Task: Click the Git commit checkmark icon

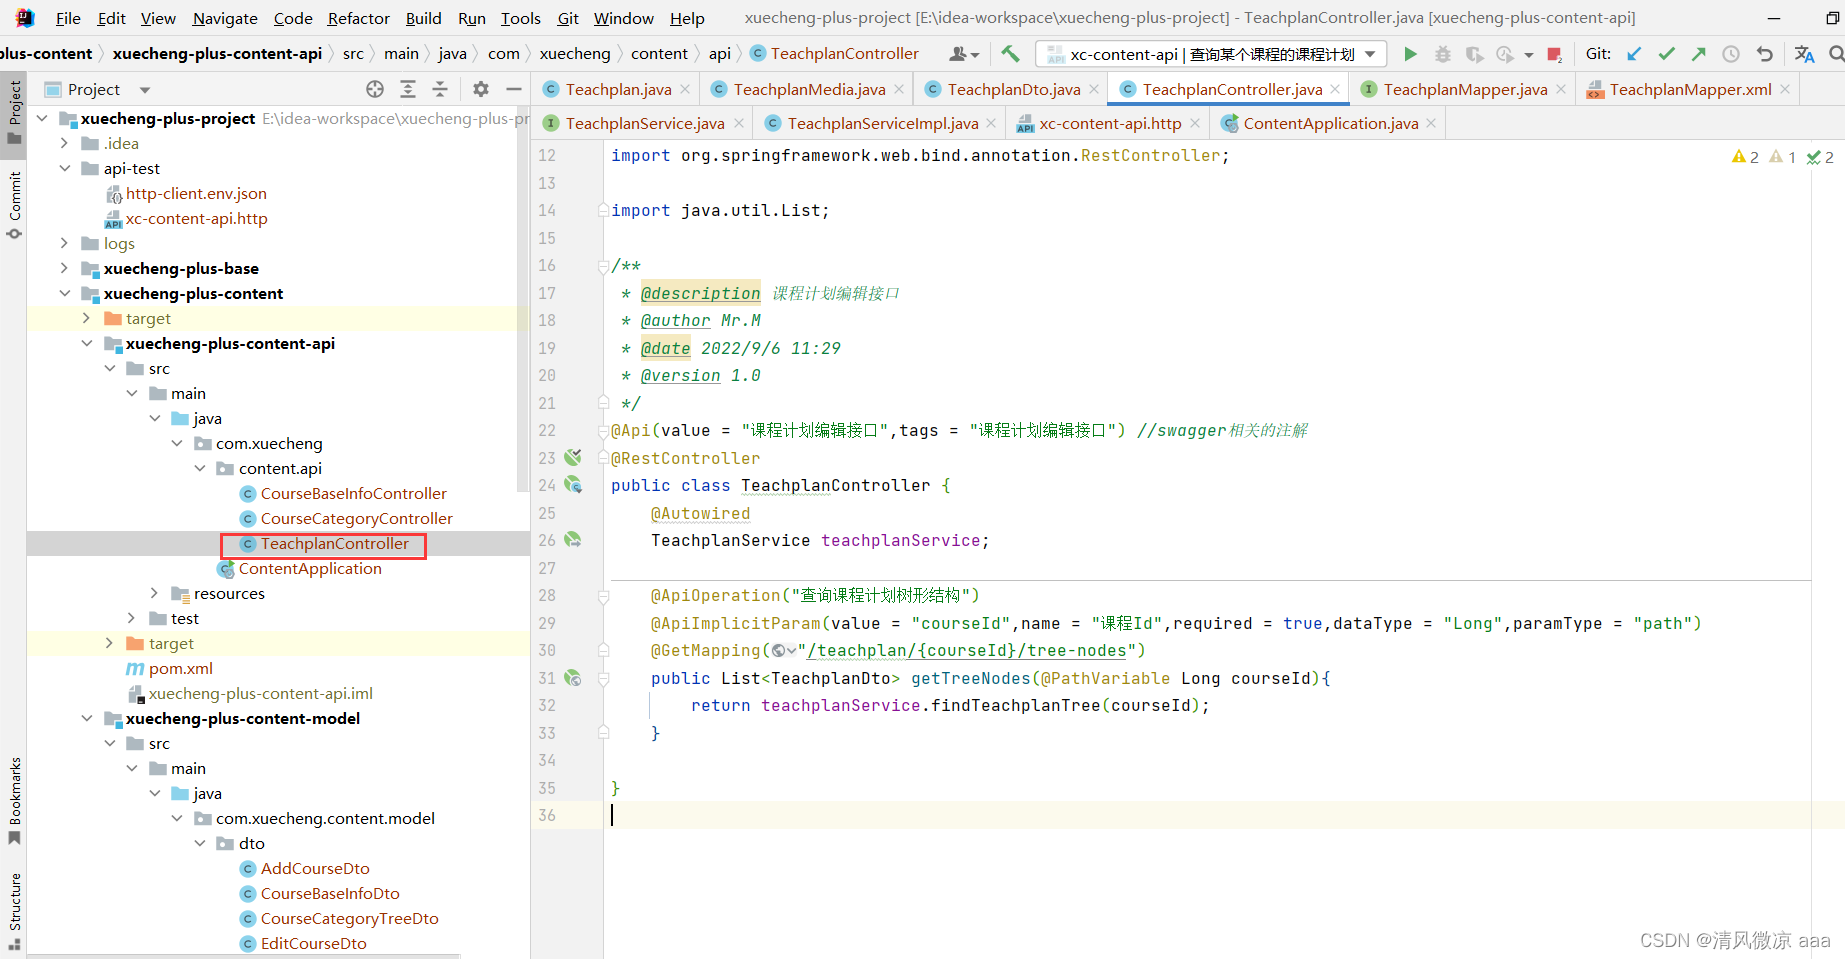Action: pos(1666,54)
